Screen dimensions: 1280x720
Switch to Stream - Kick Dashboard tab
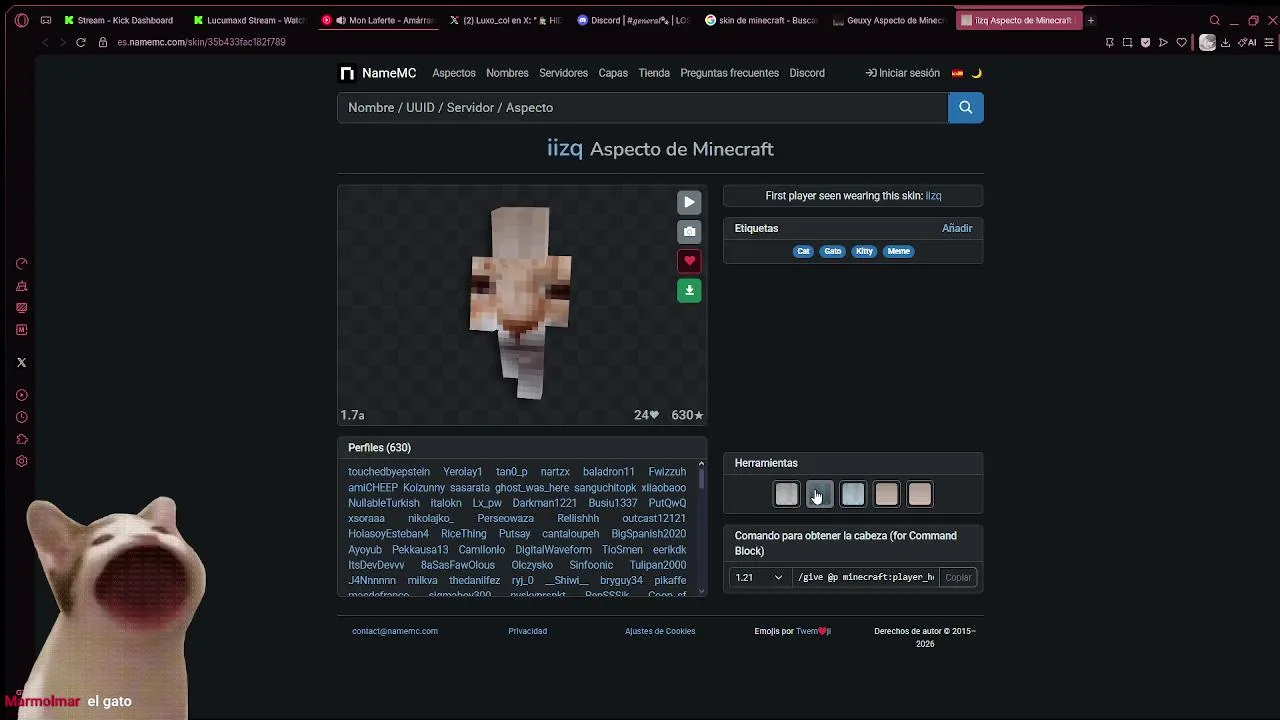pyautogui.click(x=119, y=20)
